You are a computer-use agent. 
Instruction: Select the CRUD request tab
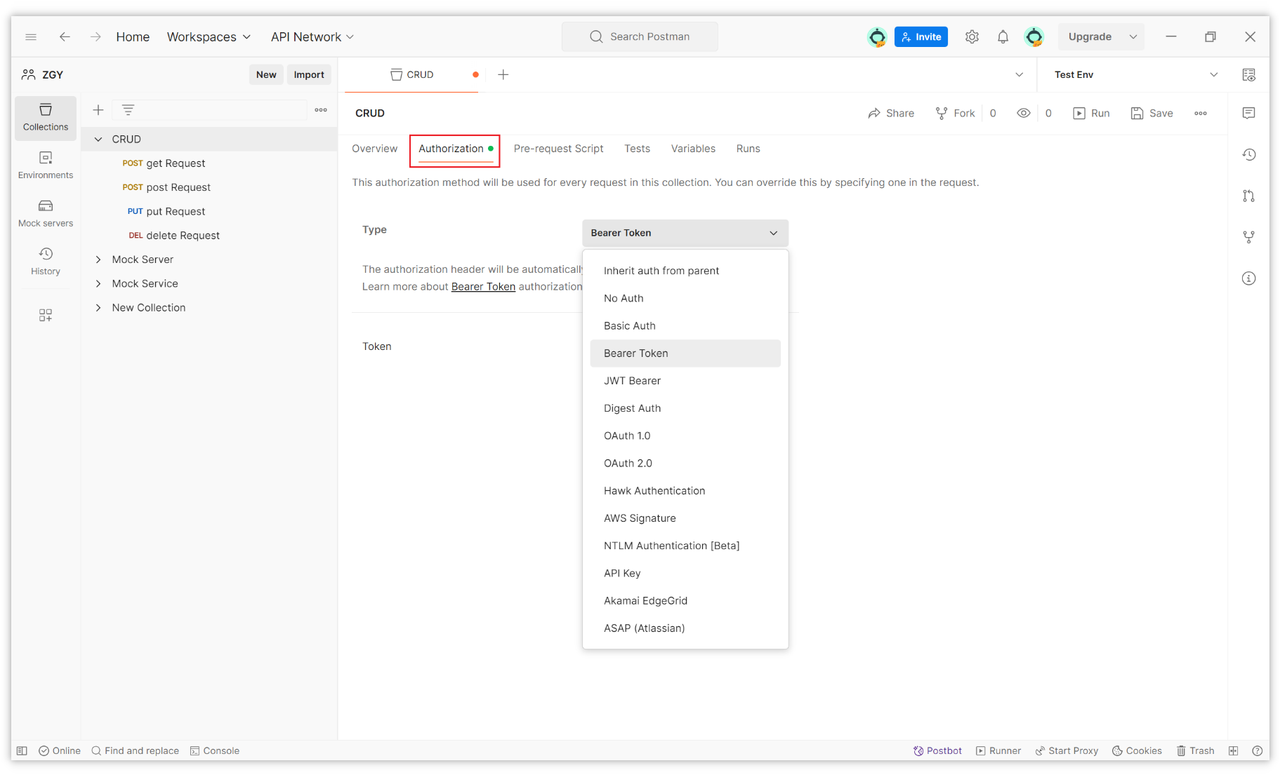(412, 75)
